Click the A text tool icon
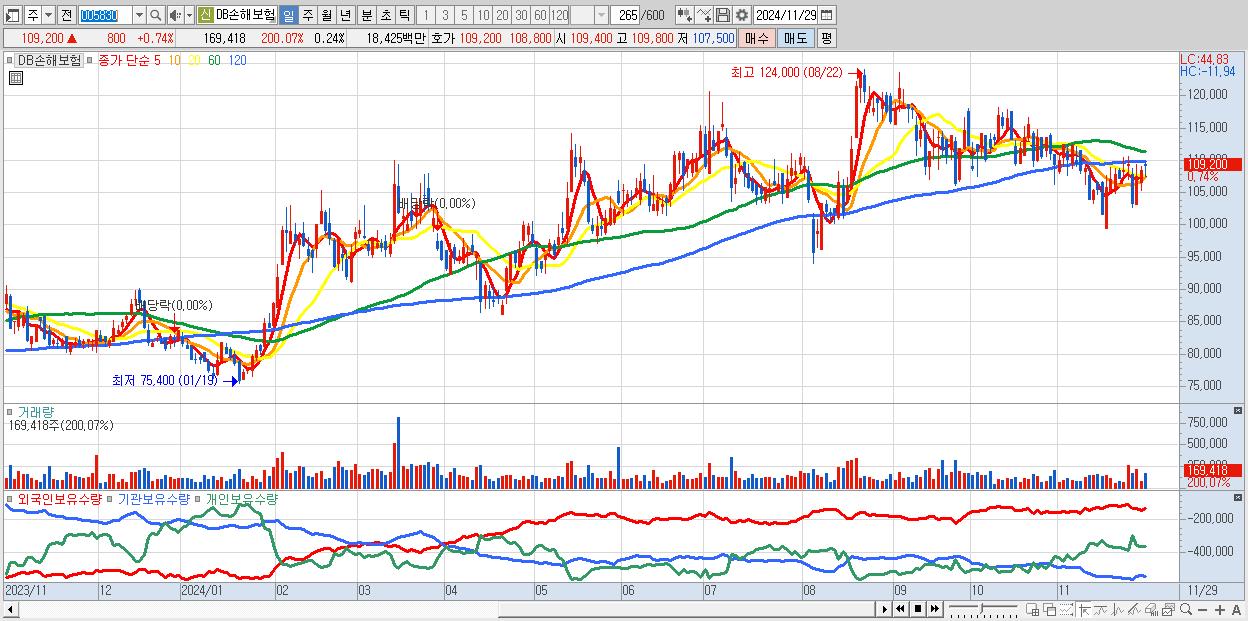Image resolution: width=1248 pixels, height=621 pixels. (1237, 609)
